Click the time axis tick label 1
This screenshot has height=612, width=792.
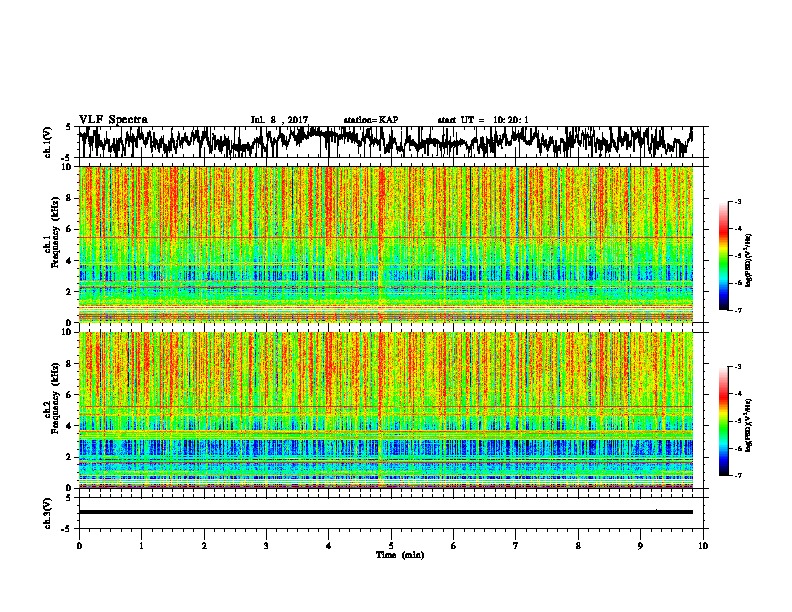(141, 546)
